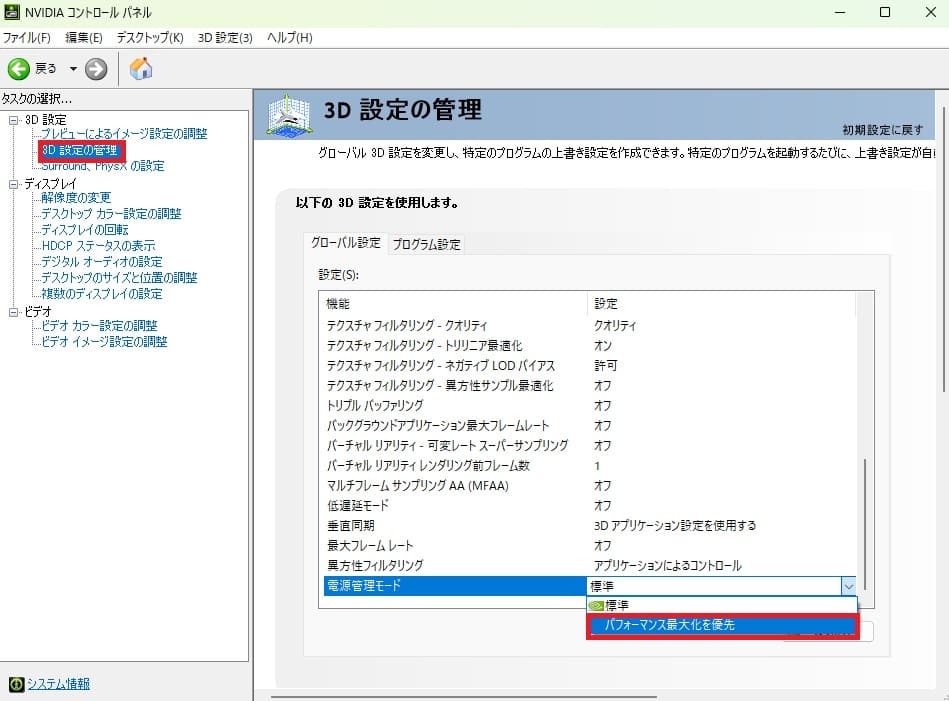
Task: Click the settings list vertical scrollbar thumb
Action: point(865,523)
